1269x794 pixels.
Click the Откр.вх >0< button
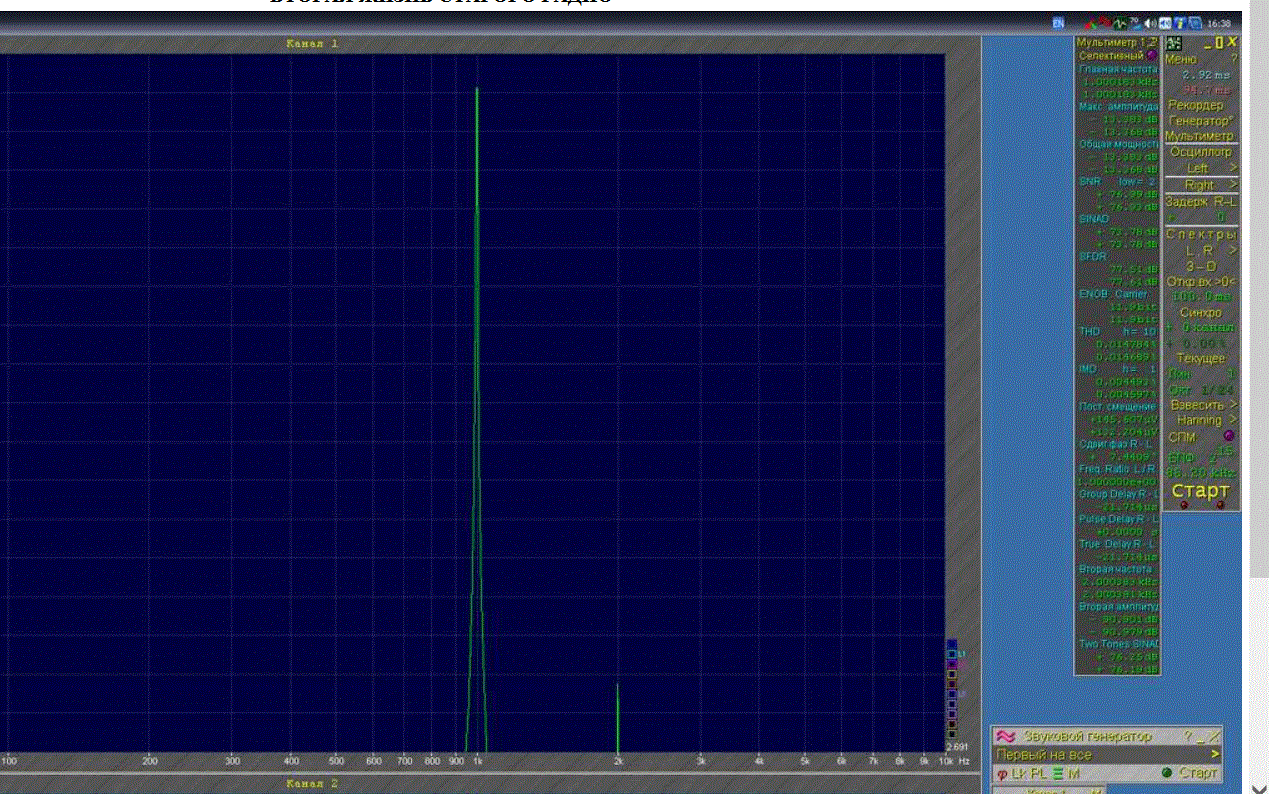coord(1201,282)
